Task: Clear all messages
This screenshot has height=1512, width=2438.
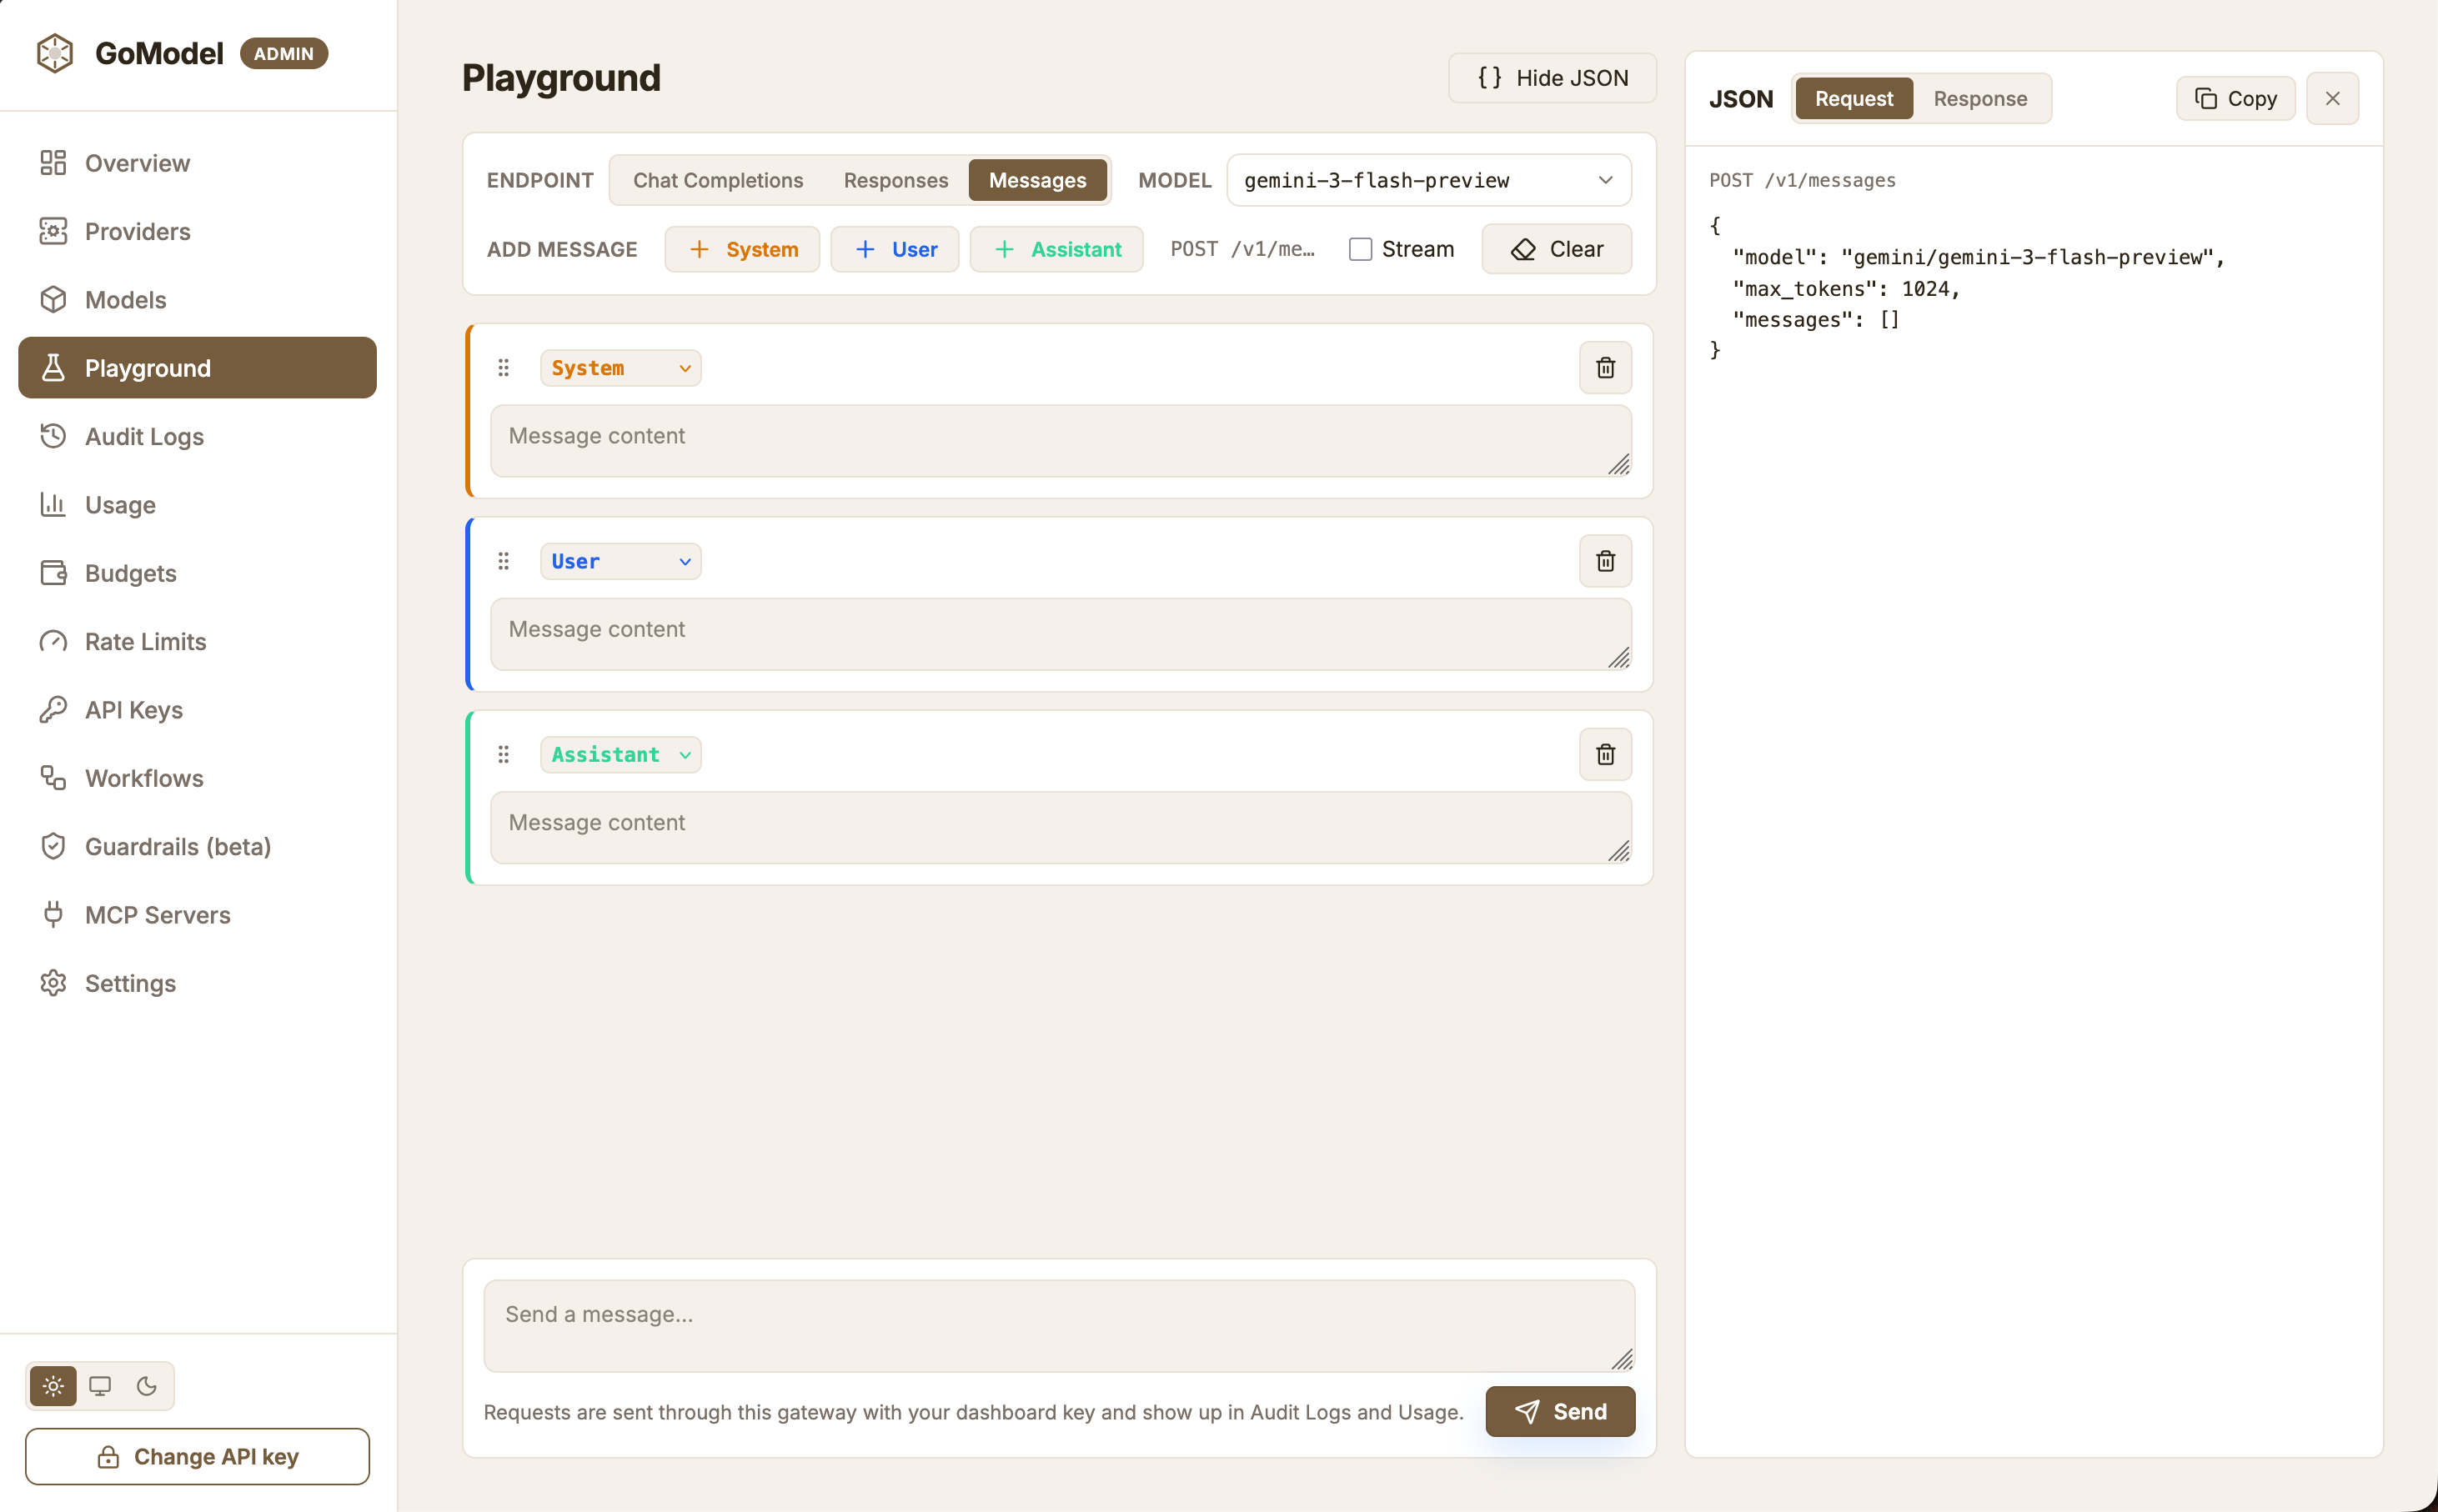Action: click(x=1556, y=249)
